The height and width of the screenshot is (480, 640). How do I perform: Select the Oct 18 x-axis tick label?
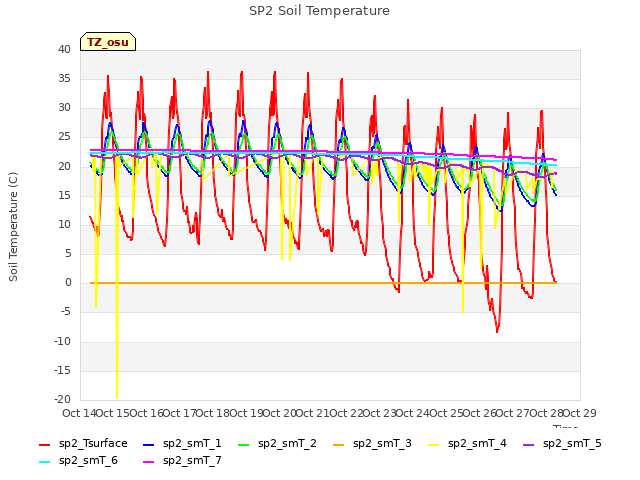[213, 413]
